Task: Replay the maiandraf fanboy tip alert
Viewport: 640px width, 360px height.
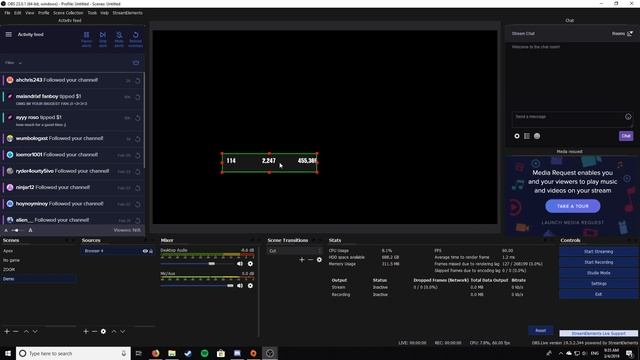Action: [x=138, y=97]
